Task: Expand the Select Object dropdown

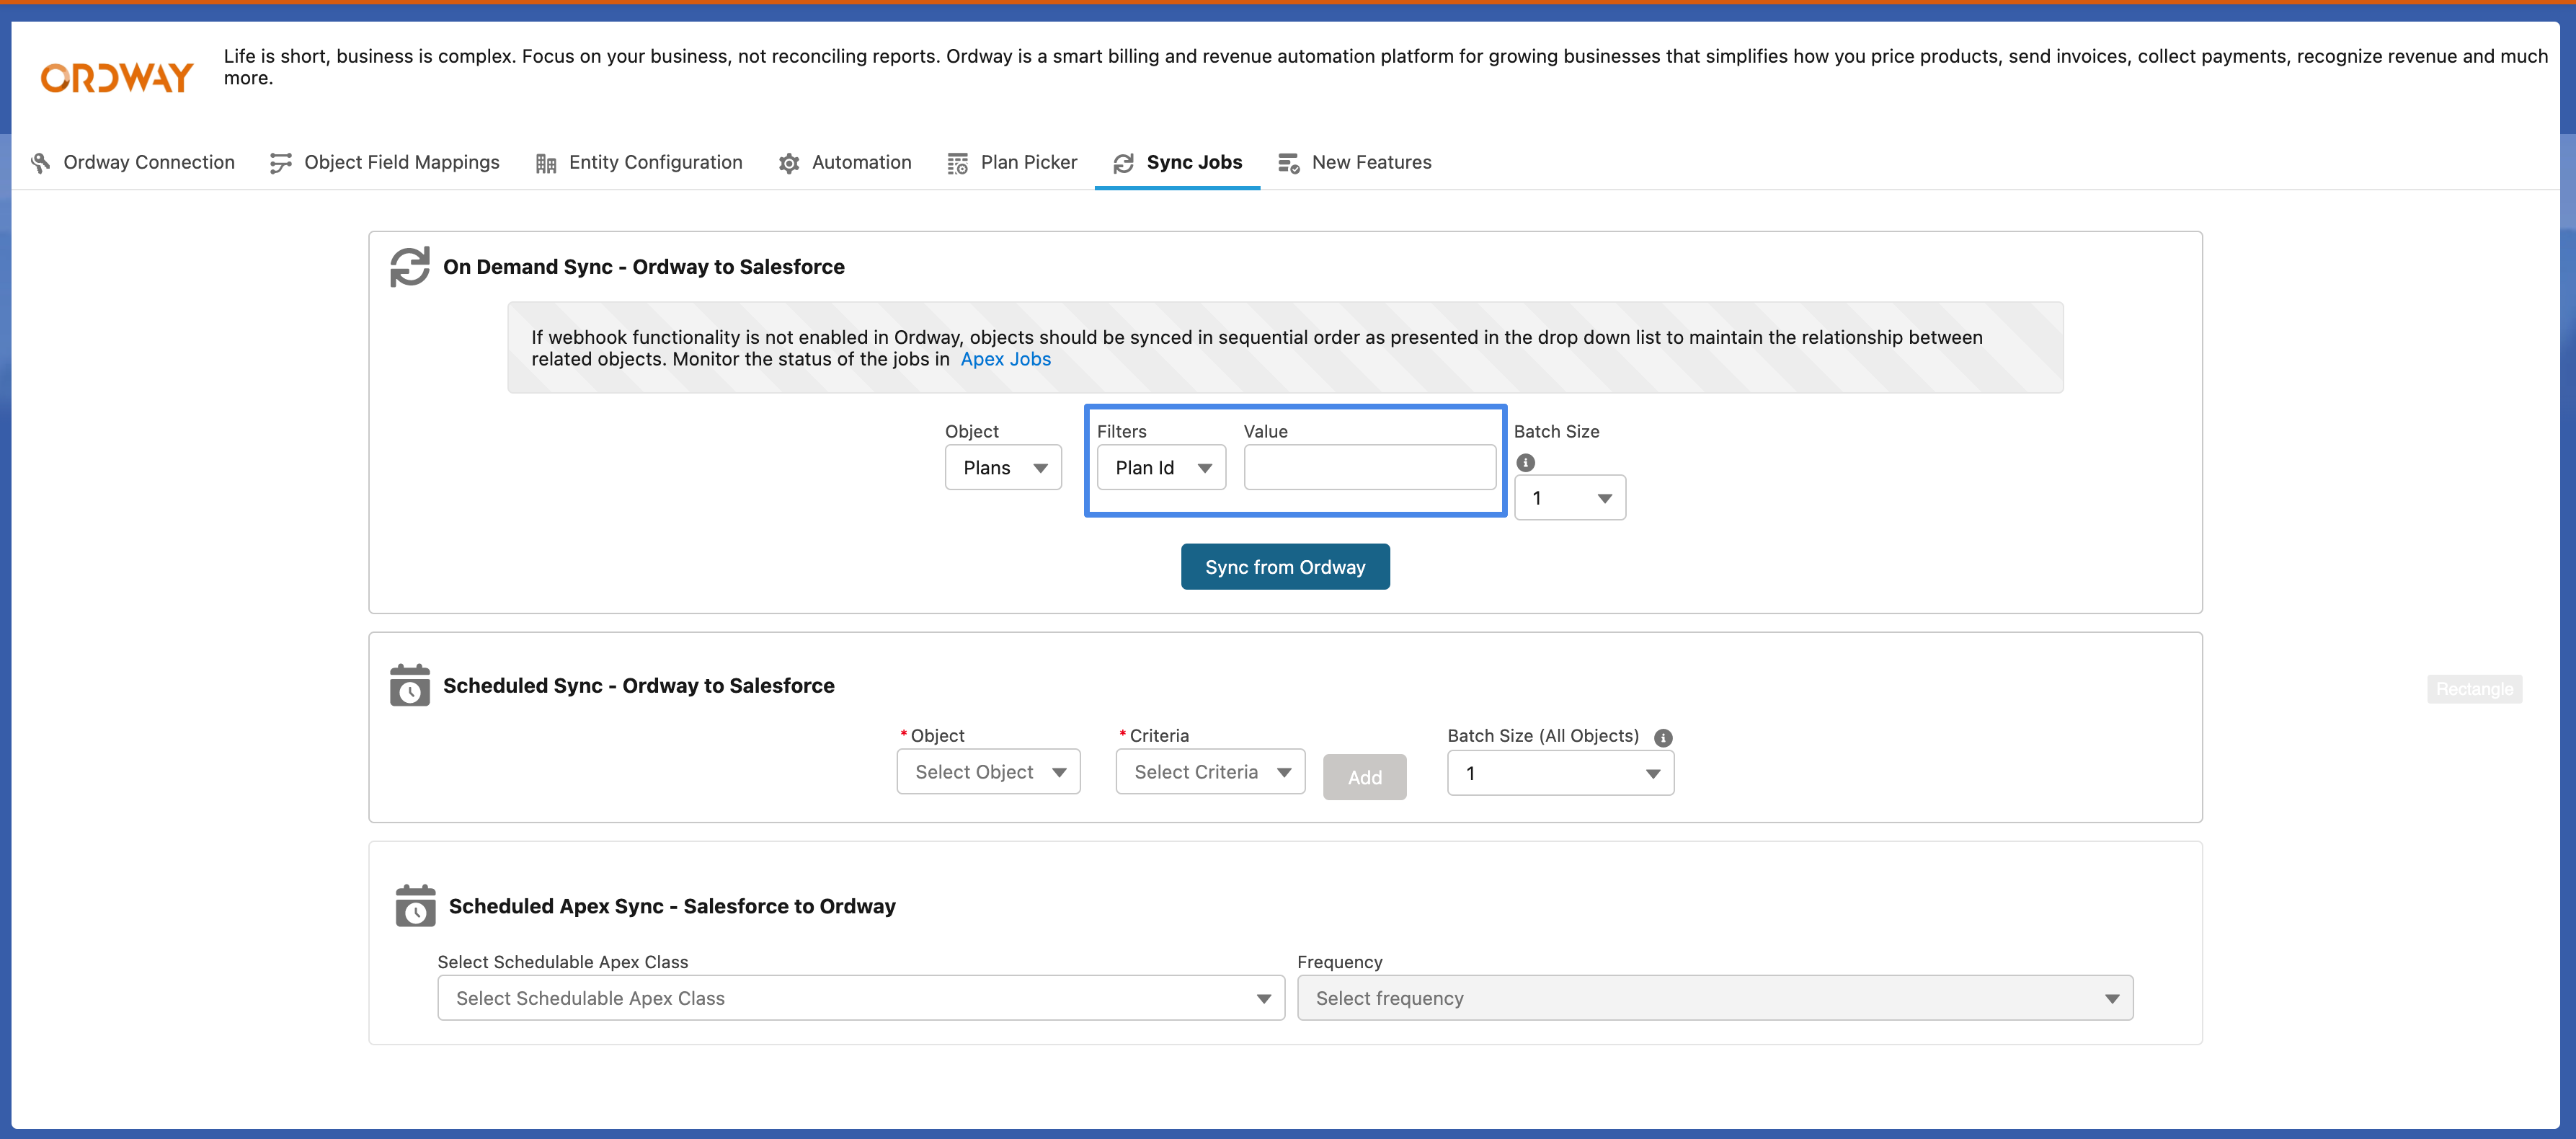Action: click(x=988, y=772)
